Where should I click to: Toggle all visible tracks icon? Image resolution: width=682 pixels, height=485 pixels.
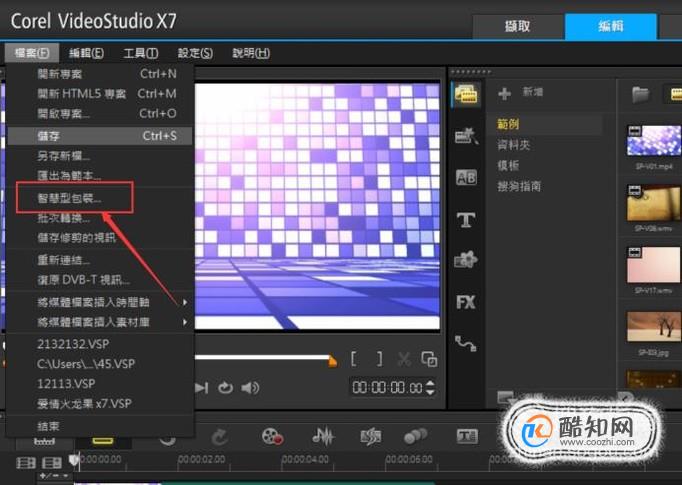pyautogui.click(x=26, y=463)
